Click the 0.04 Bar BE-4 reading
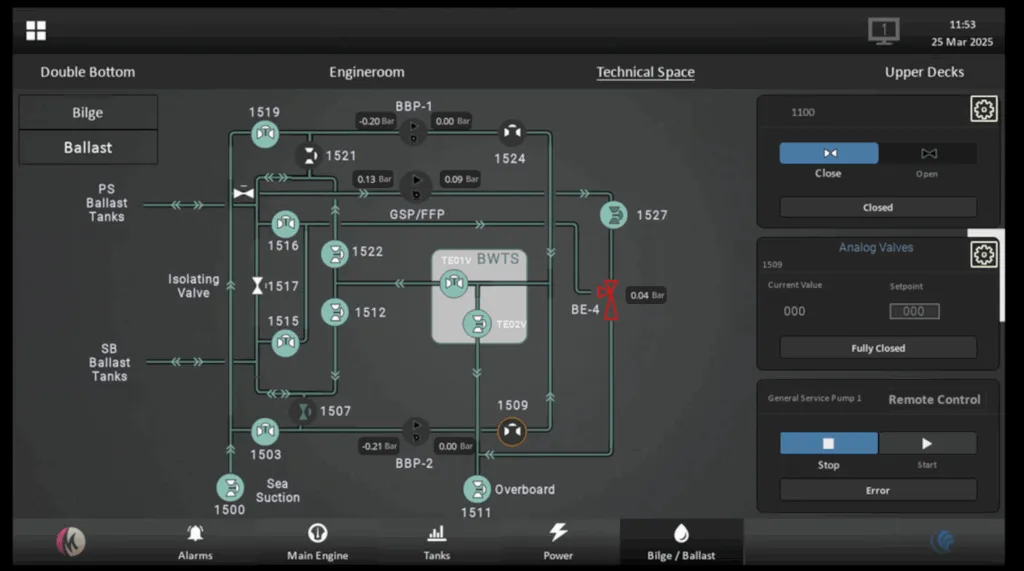1024x571 pixels. (647, 295)
